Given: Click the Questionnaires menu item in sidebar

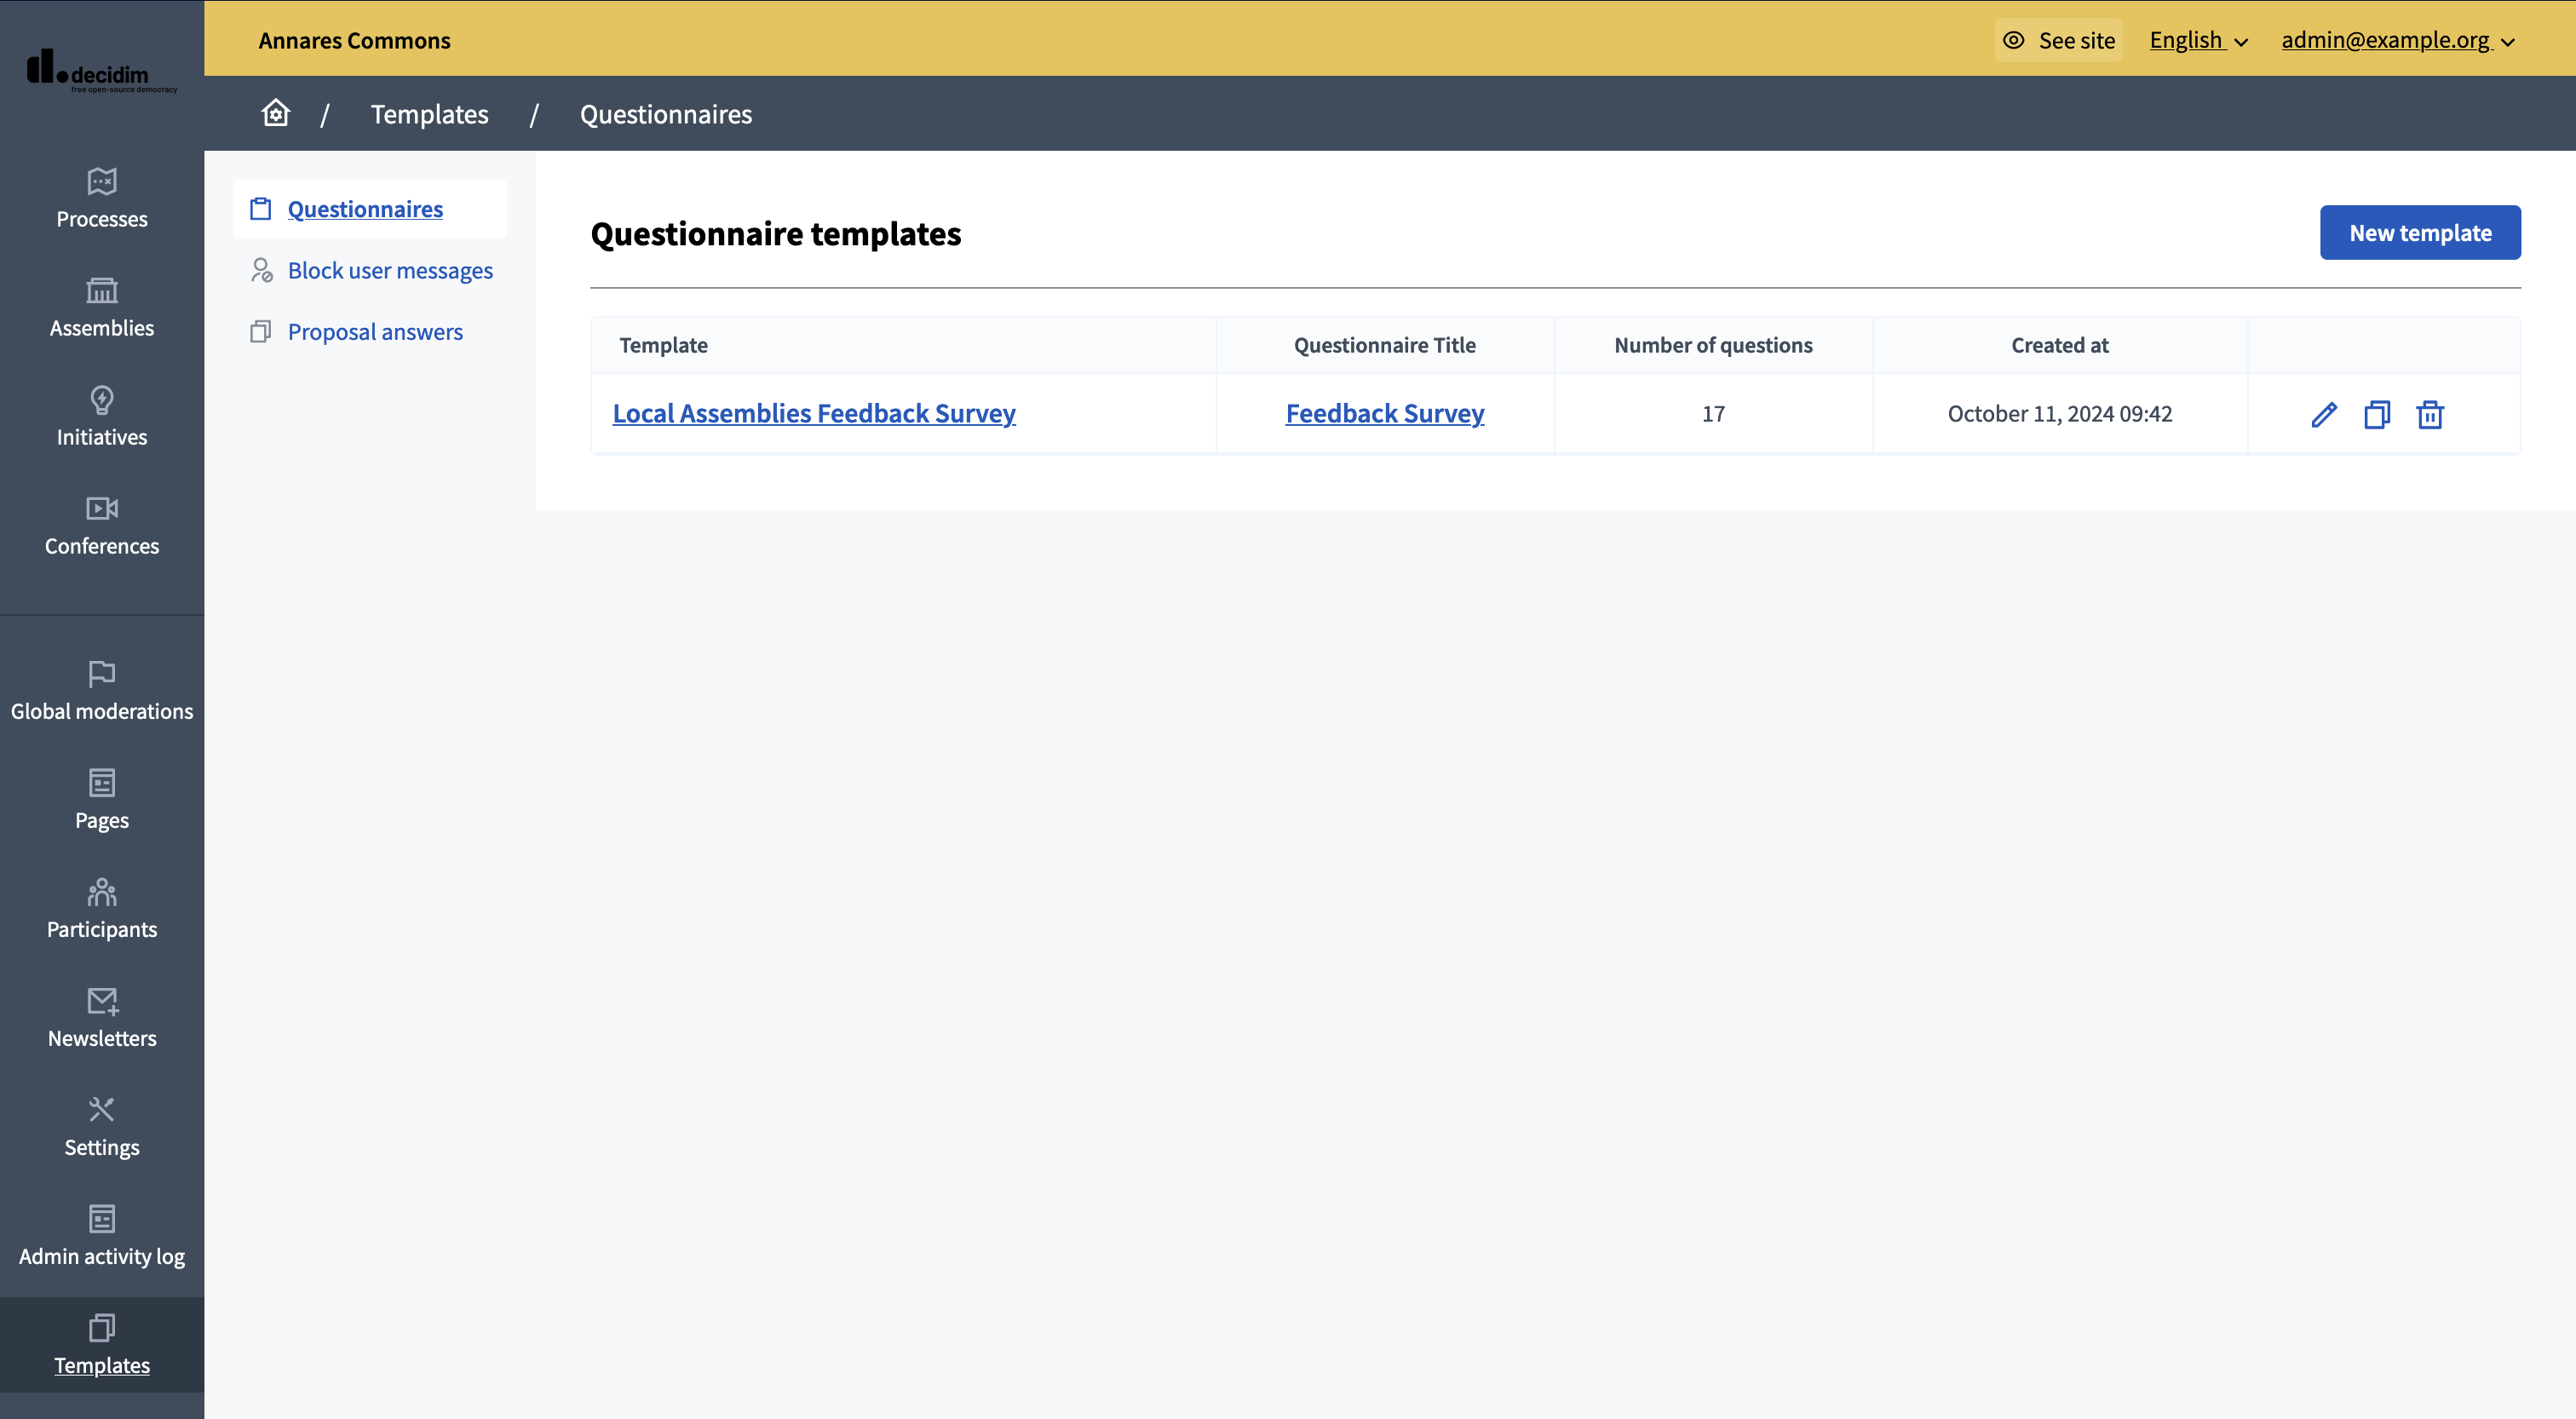Looking at the screenshot, I should pos(365,208).
